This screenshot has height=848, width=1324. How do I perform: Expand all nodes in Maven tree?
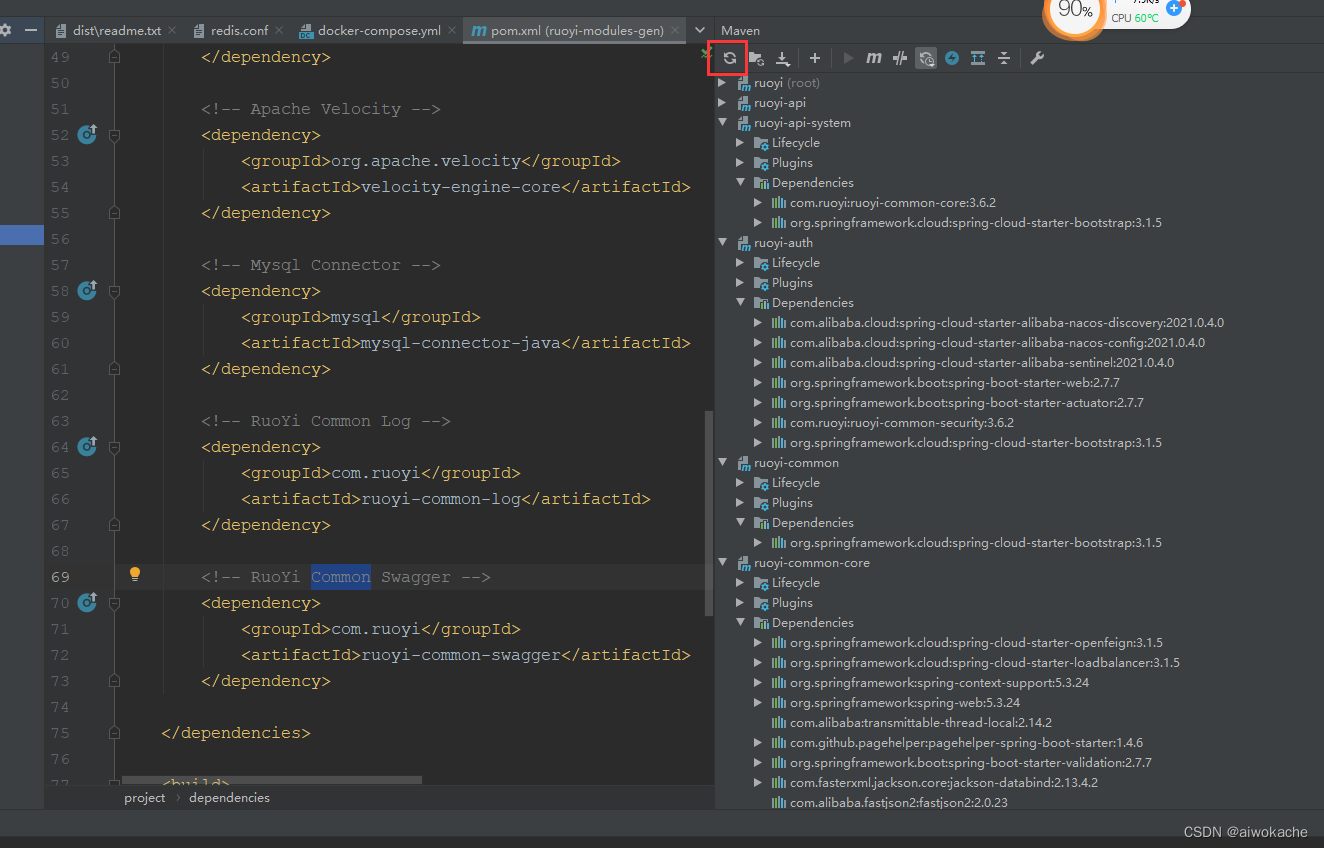pos(978,58)
